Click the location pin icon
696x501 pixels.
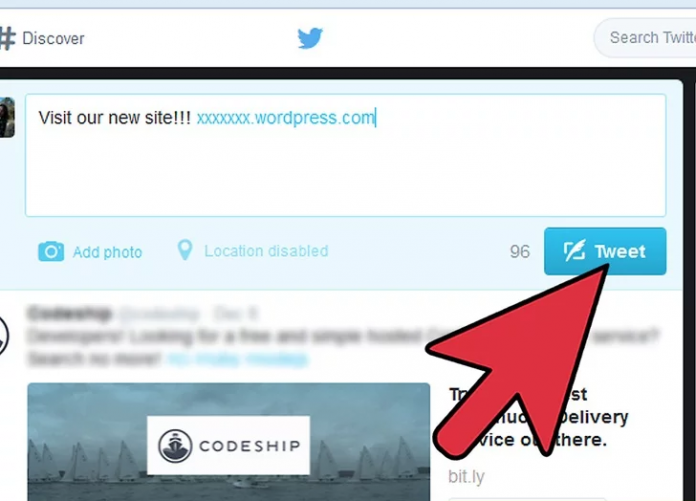pos(185,250)
